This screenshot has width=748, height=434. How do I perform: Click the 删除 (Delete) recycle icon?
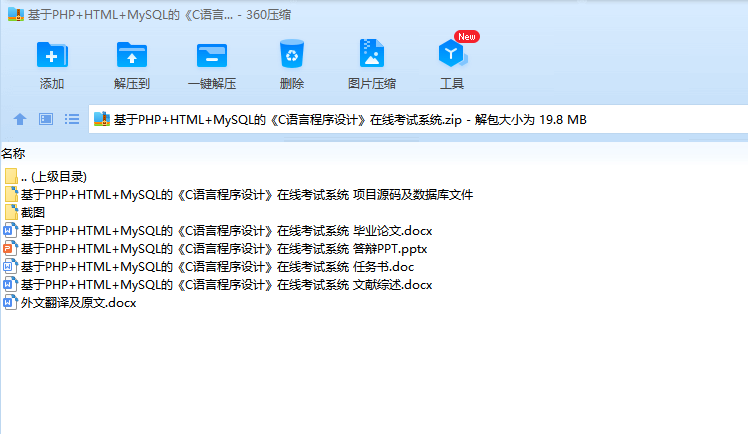point(291,54)
